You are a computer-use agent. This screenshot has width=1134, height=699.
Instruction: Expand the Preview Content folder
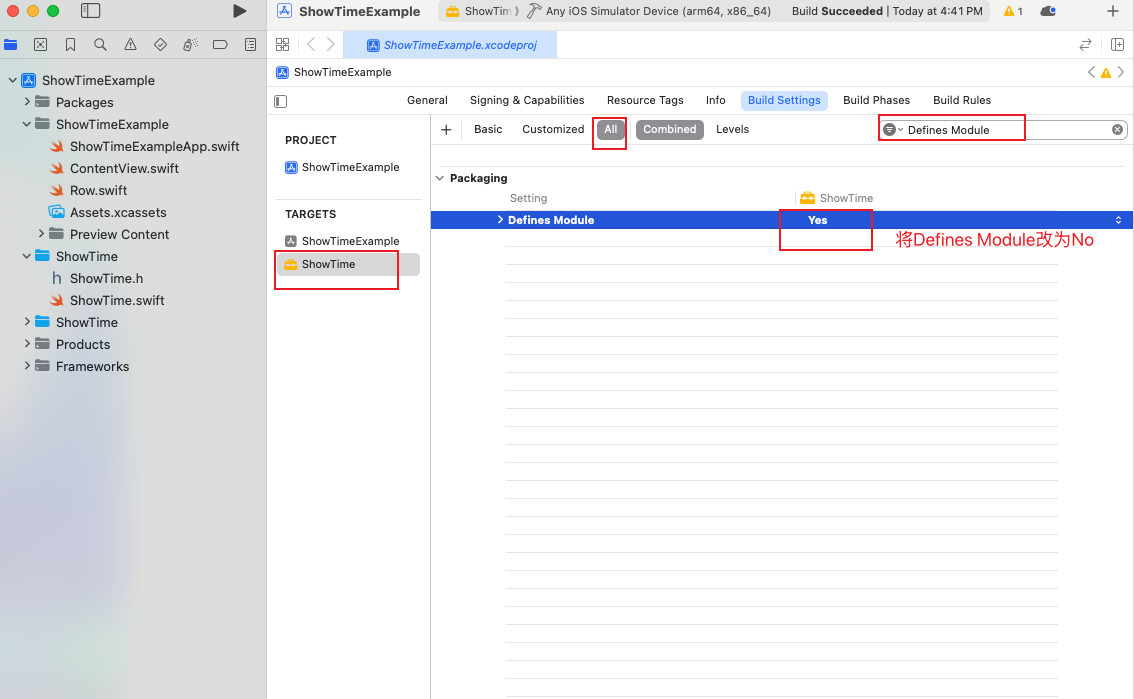[41, 234]
